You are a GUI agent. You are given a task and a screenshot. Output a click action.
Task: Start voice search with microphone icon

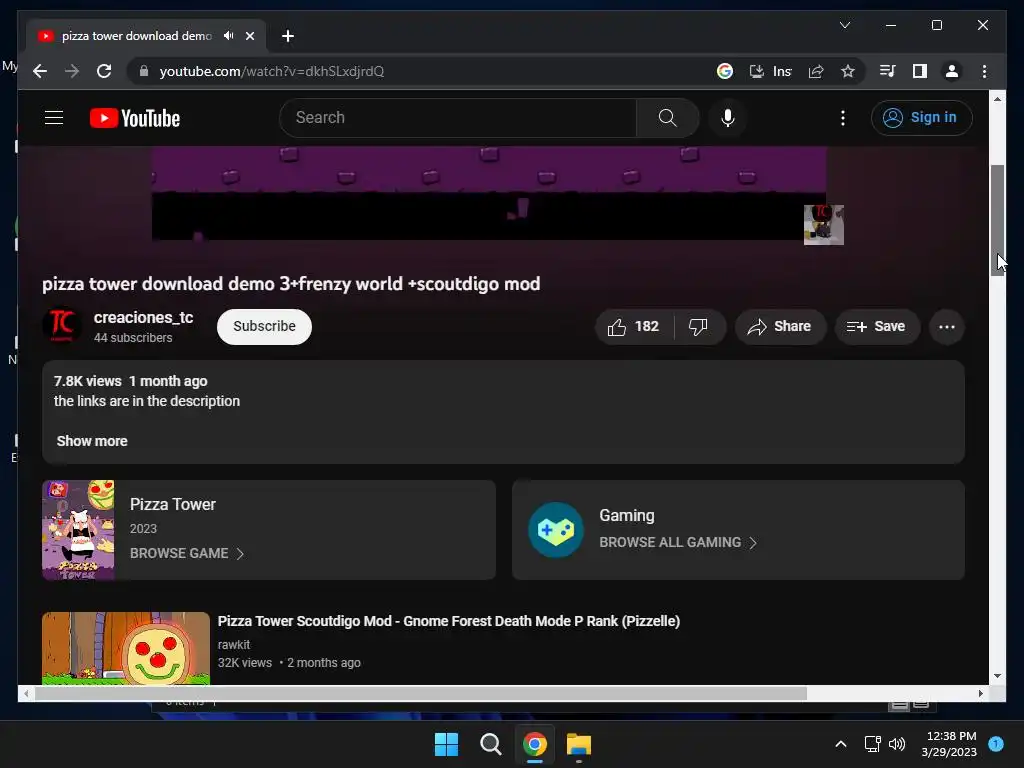point(728,118)
